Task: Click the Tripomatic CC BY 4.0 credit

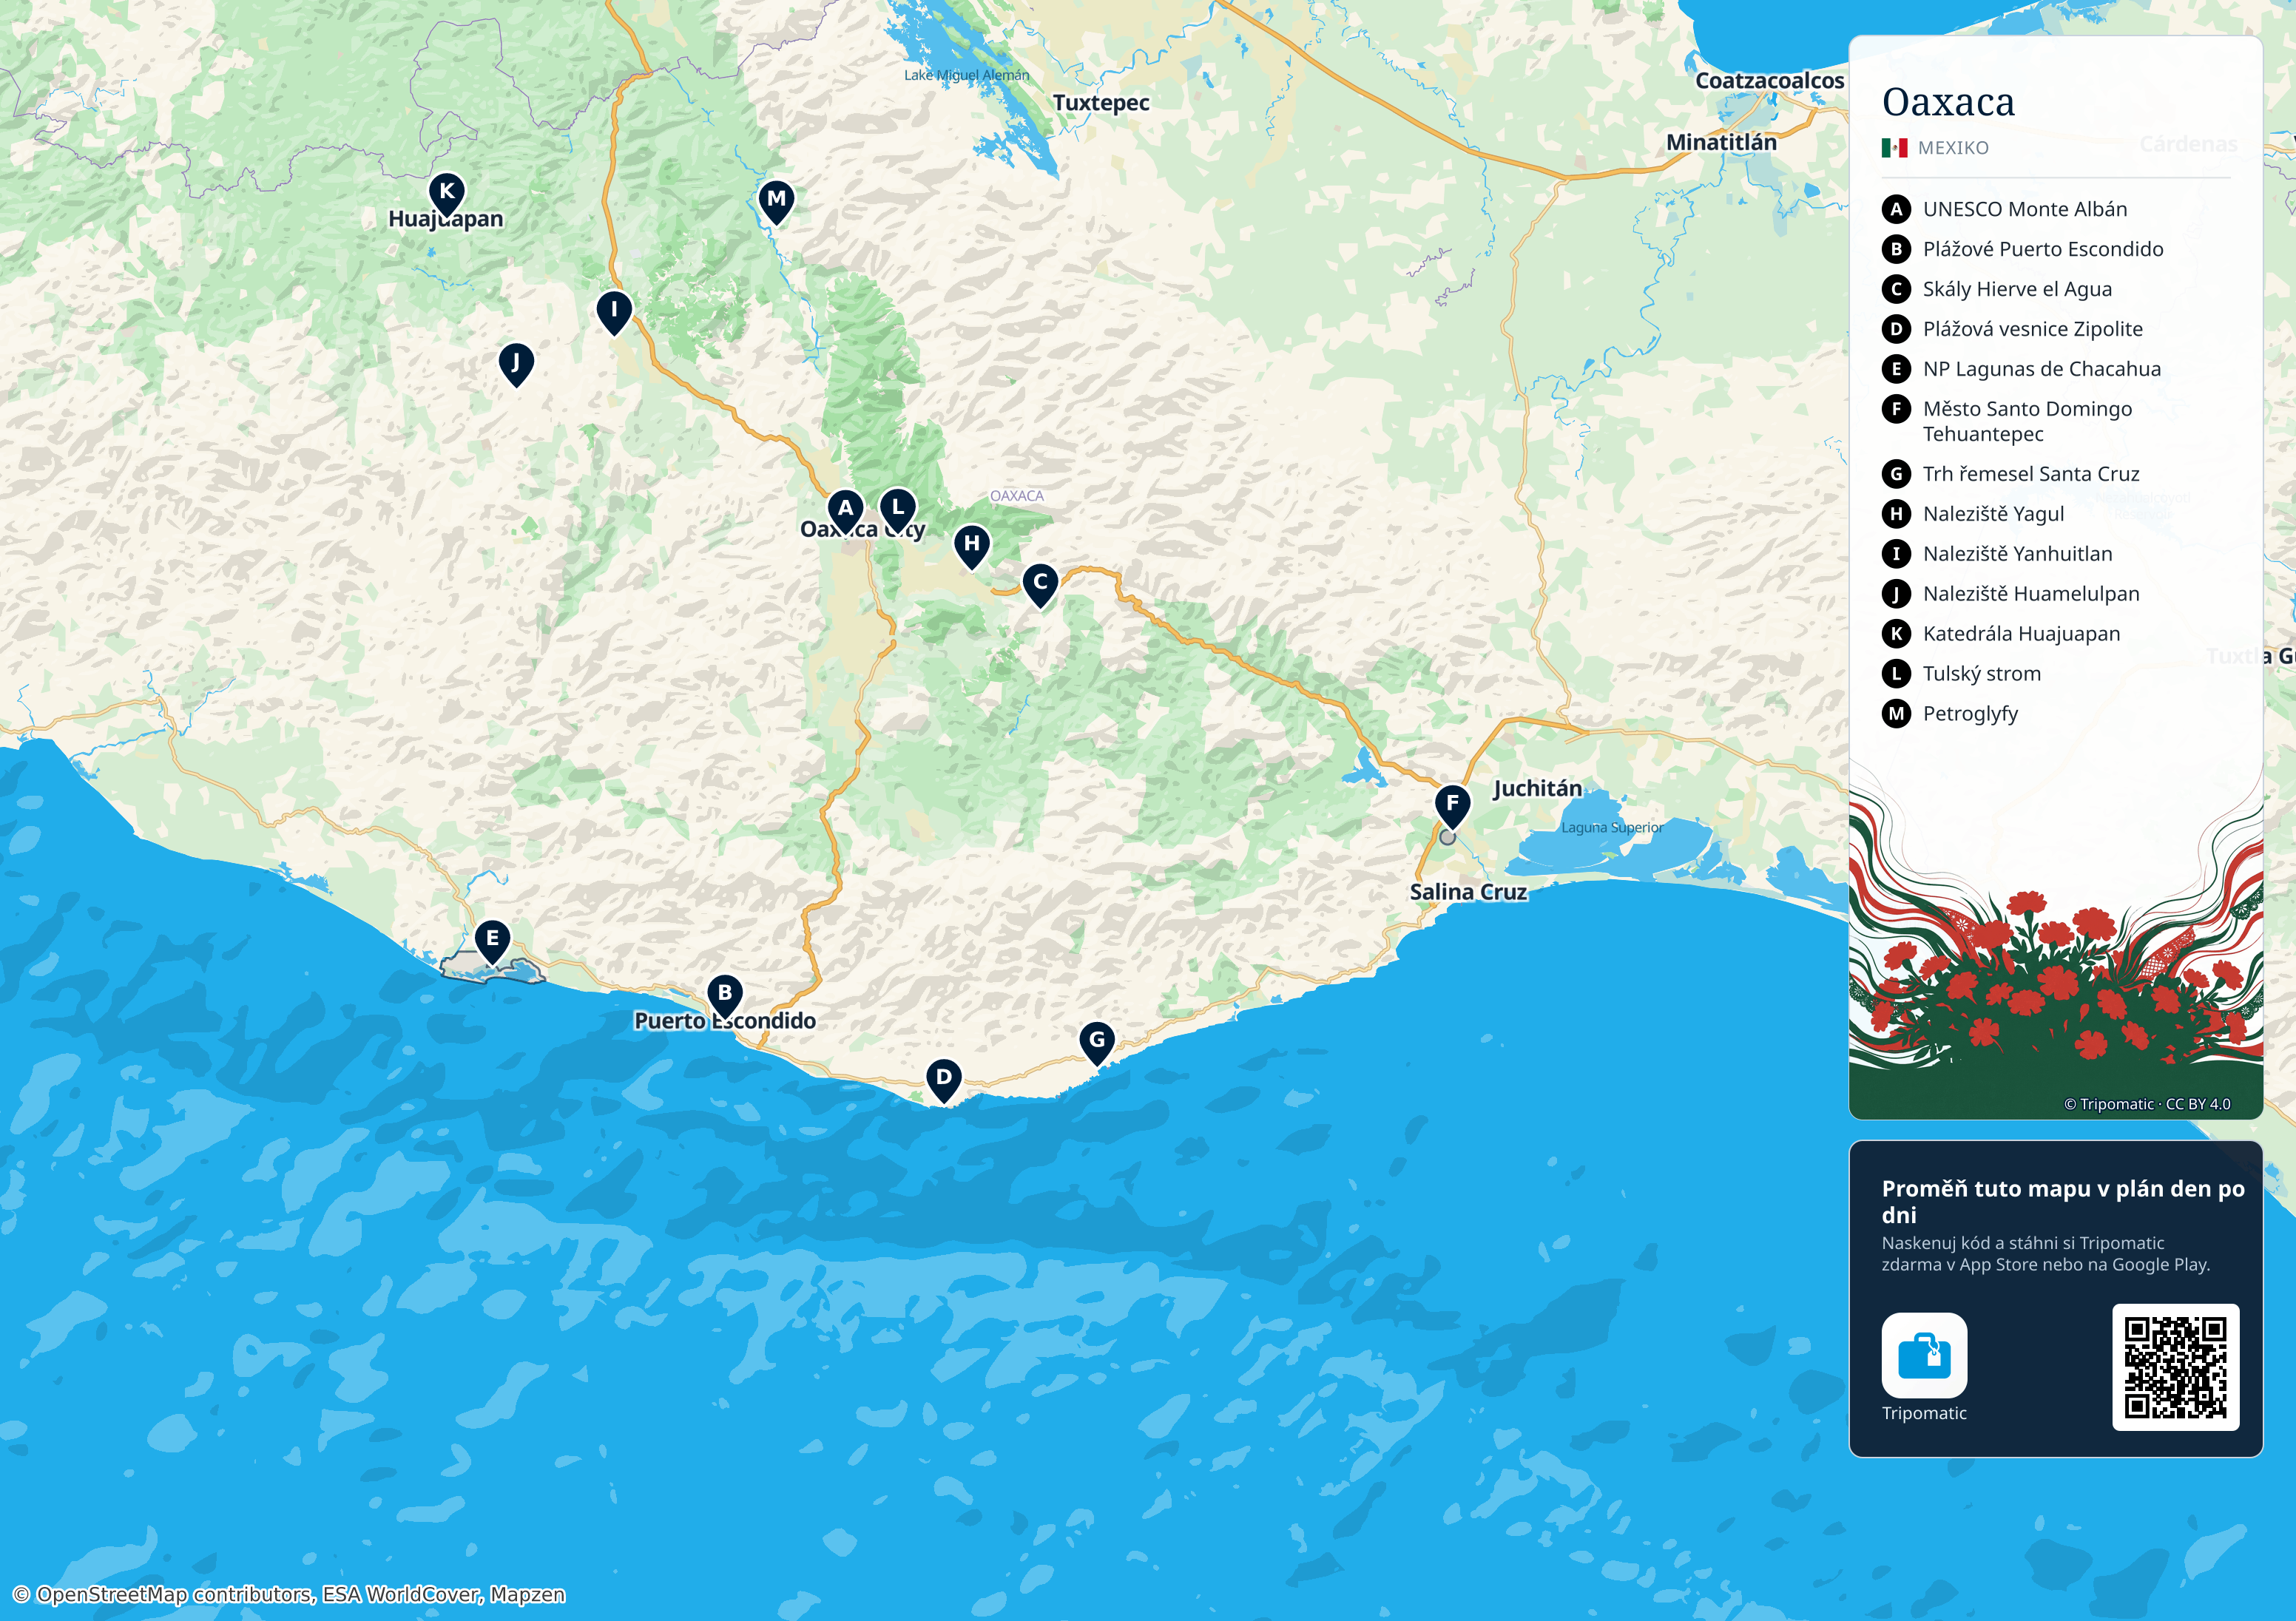Action: tap(2147, 1104)
